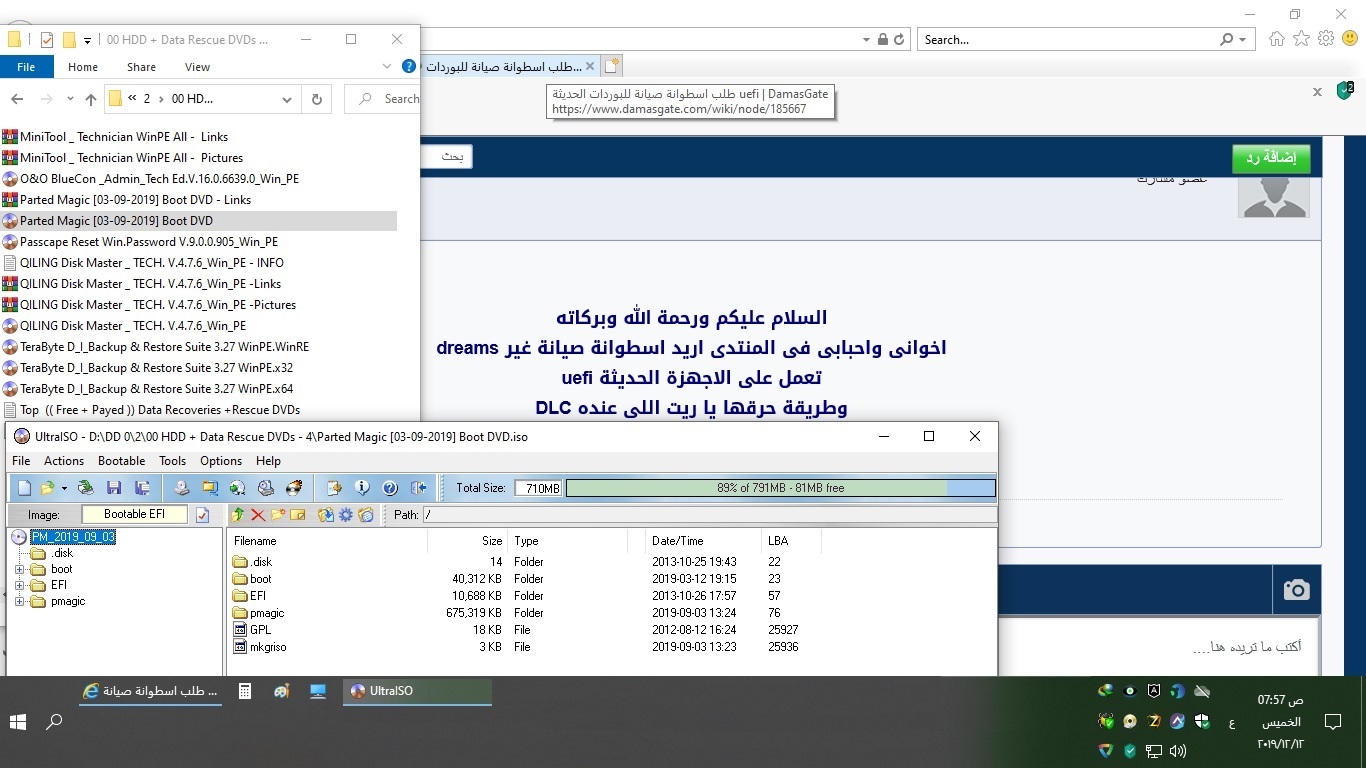
Task: Click the Exit door icon in UltraISO toolbar
Action: click(419, 488)
